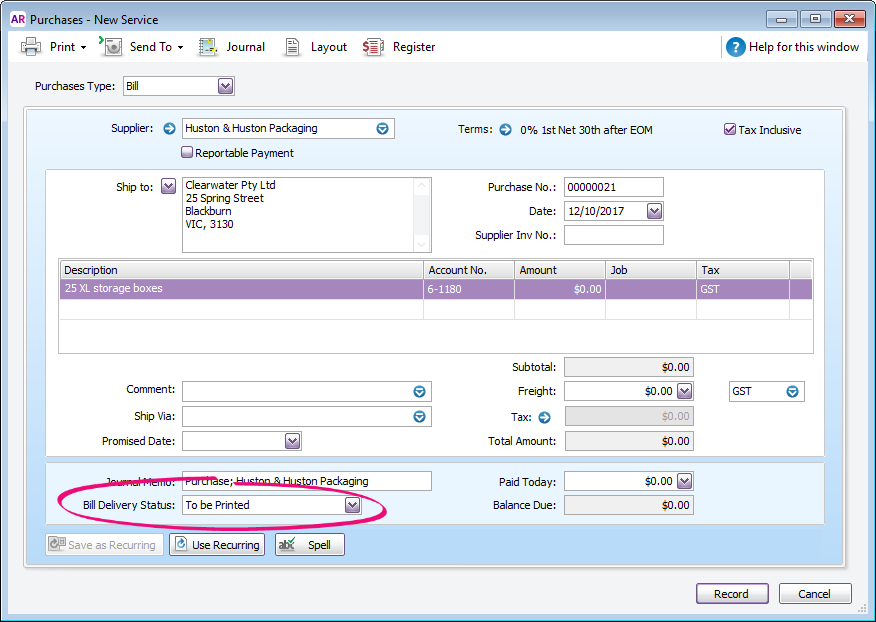Toggle the Tax Inclusive checkbox
Screen dimensions: 876x622
coord(730,130)
